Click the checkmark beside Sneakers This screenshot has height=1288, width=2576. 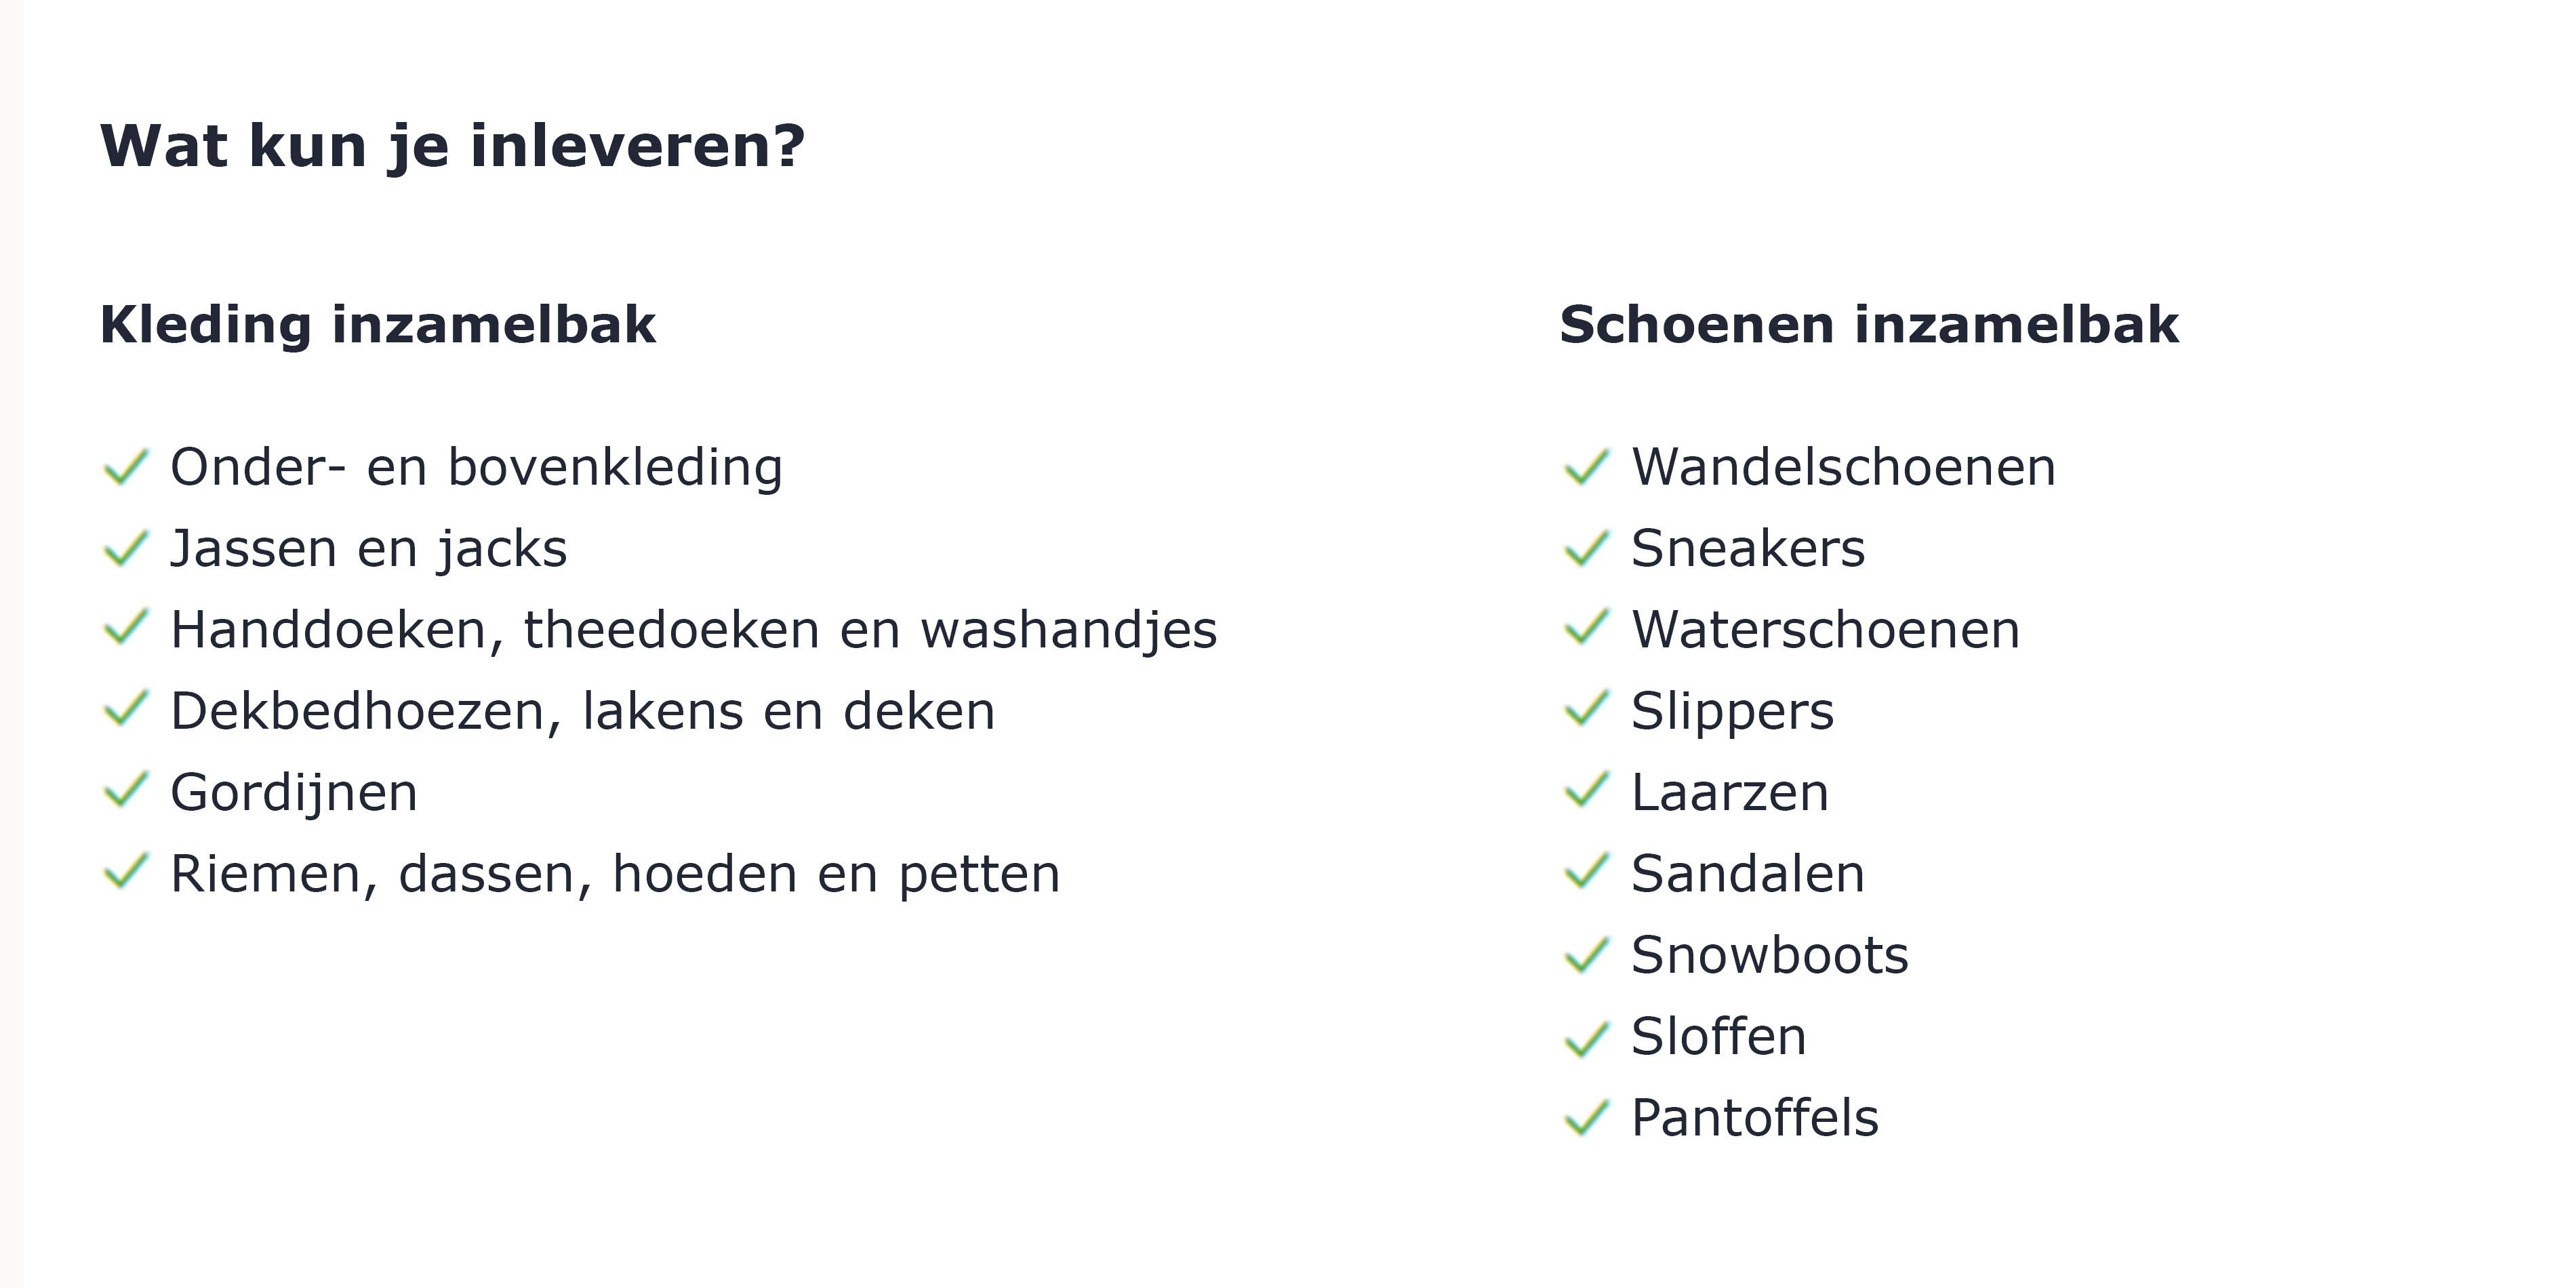(x=1586, y=548)
